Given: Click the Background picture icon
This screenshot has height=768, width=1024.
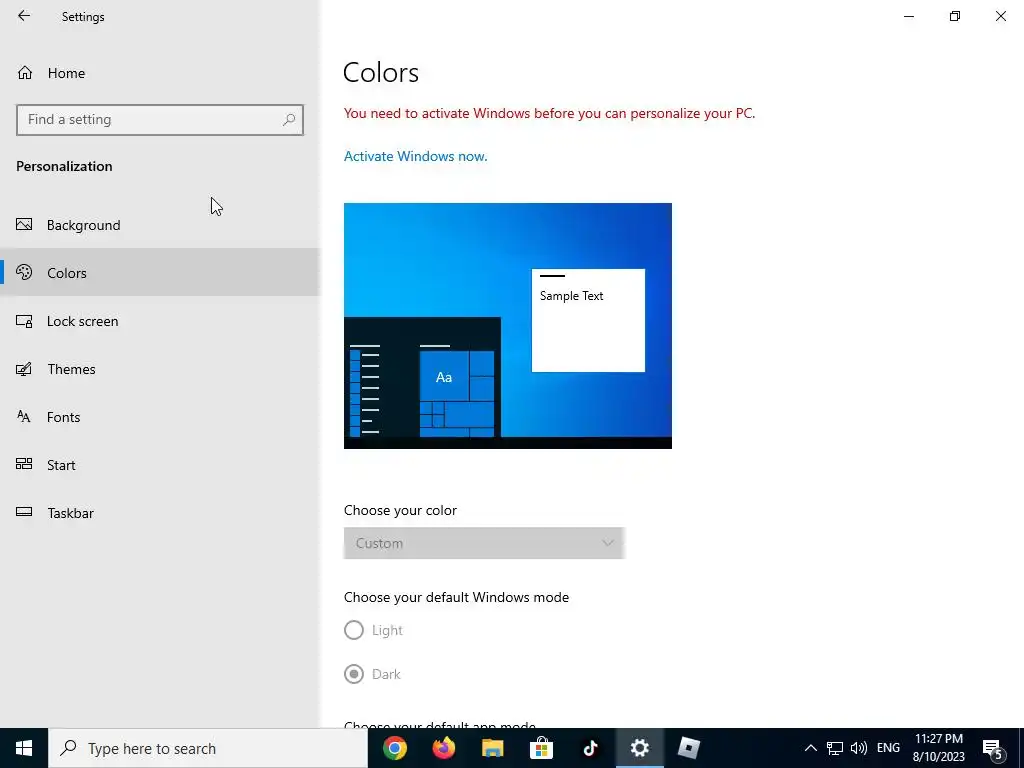Looking at the screenshot, I should 24,225.
